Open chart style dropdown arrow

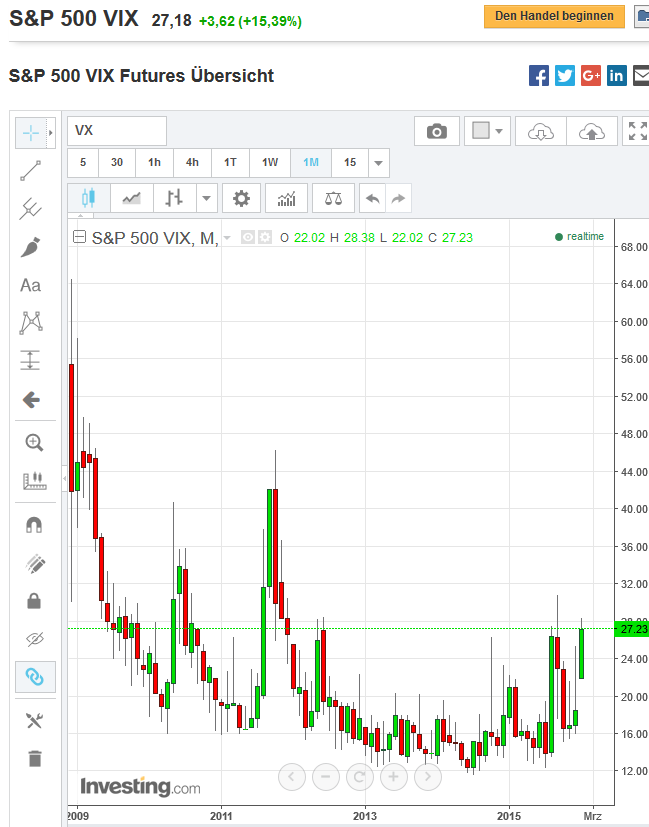[x=207, y=198]
